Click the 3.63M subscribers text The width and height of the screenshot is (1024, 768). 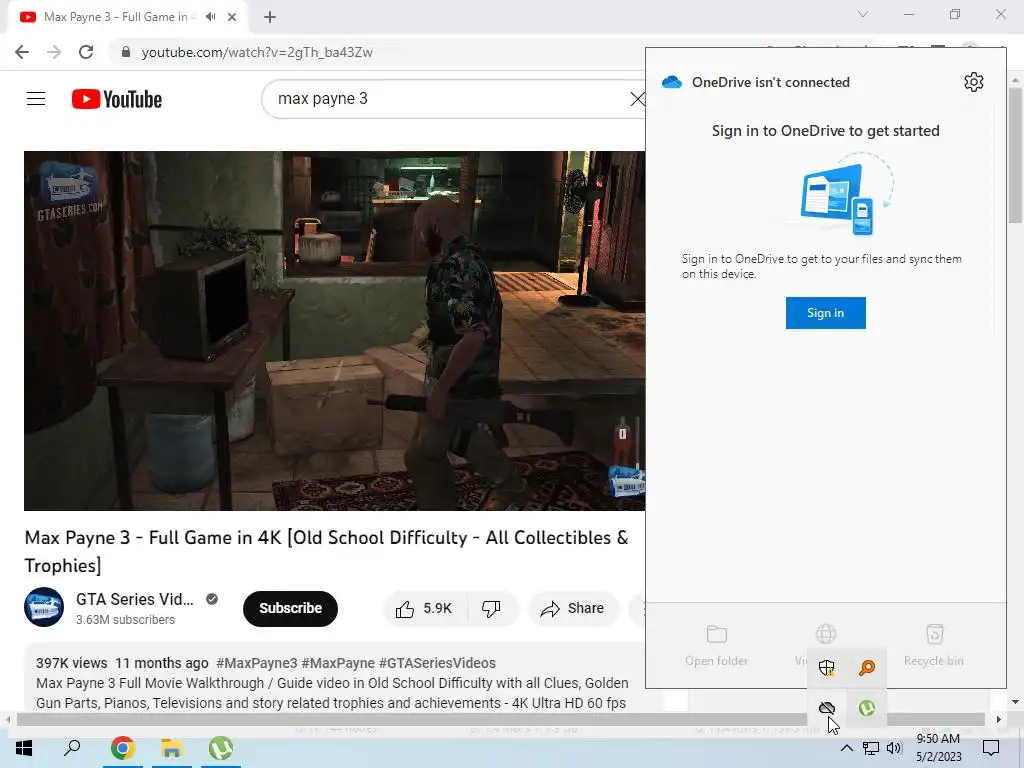click(125, 620)
